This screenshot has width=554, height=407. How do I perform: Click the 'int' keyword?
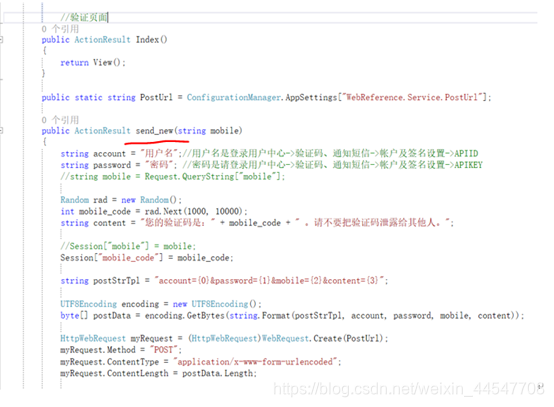pos(67,211)
